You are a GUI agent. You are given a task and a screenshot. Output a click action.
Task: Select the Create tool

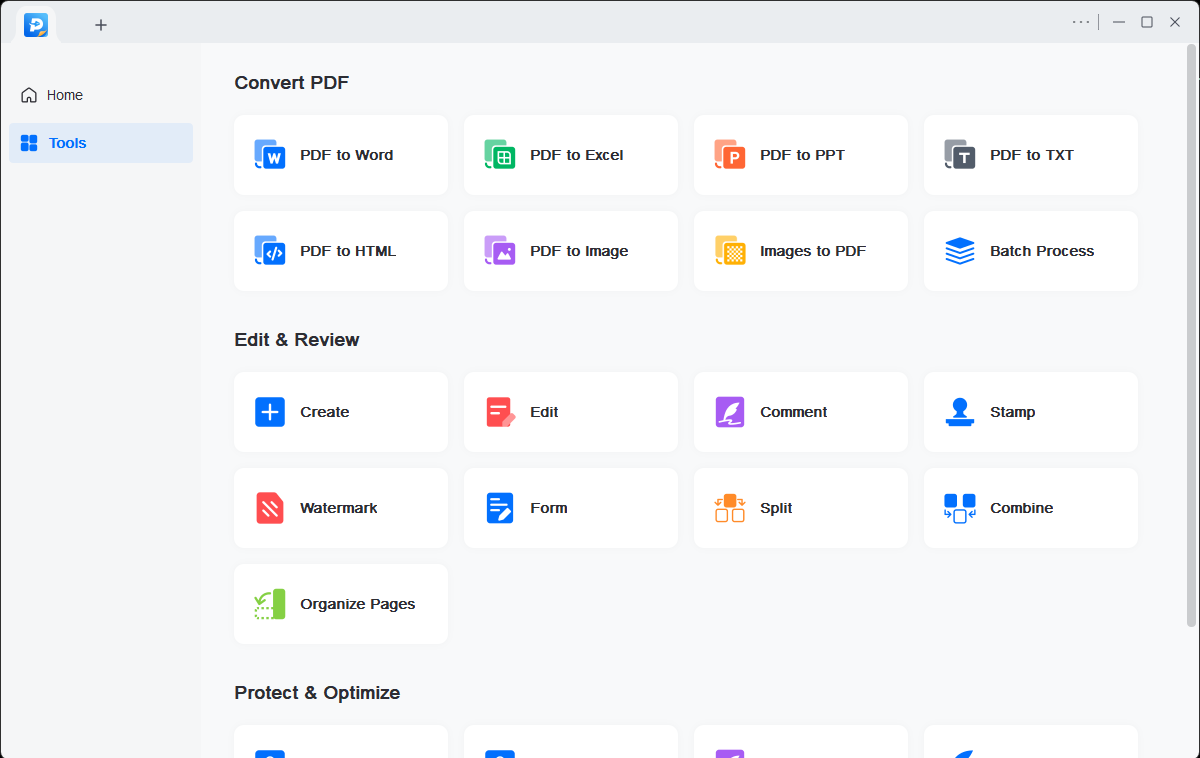point(340,412)
